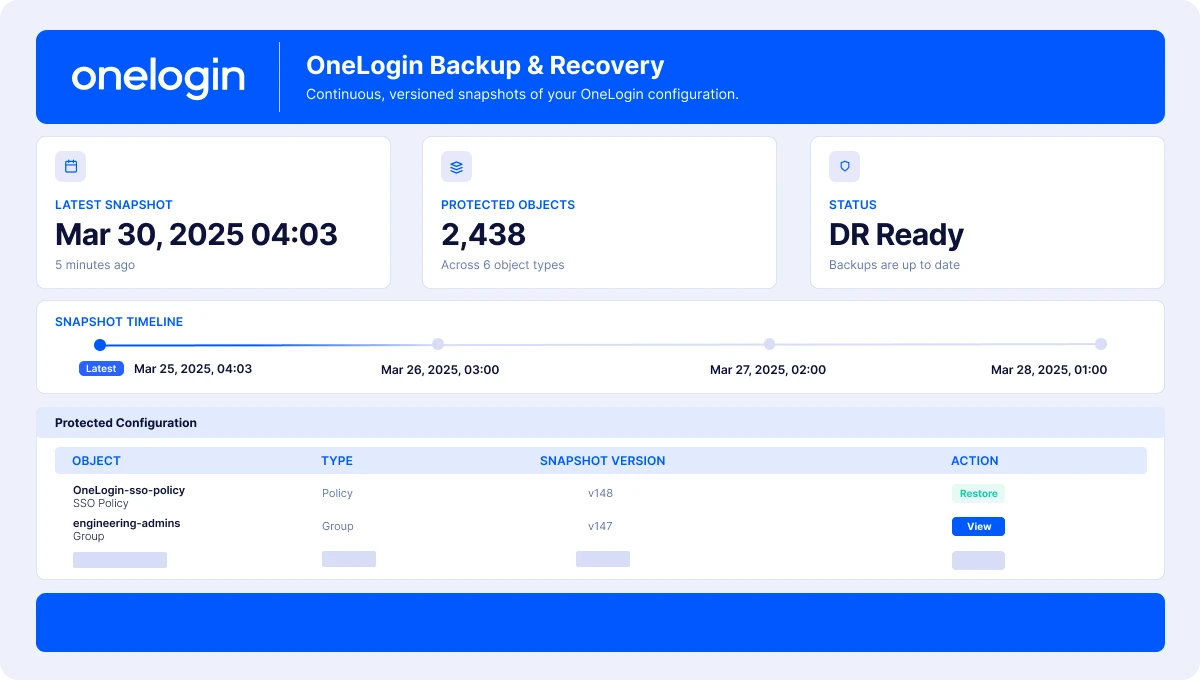Click the 2,438 protected objects count
1200x680 pixels.
(483, 234)
